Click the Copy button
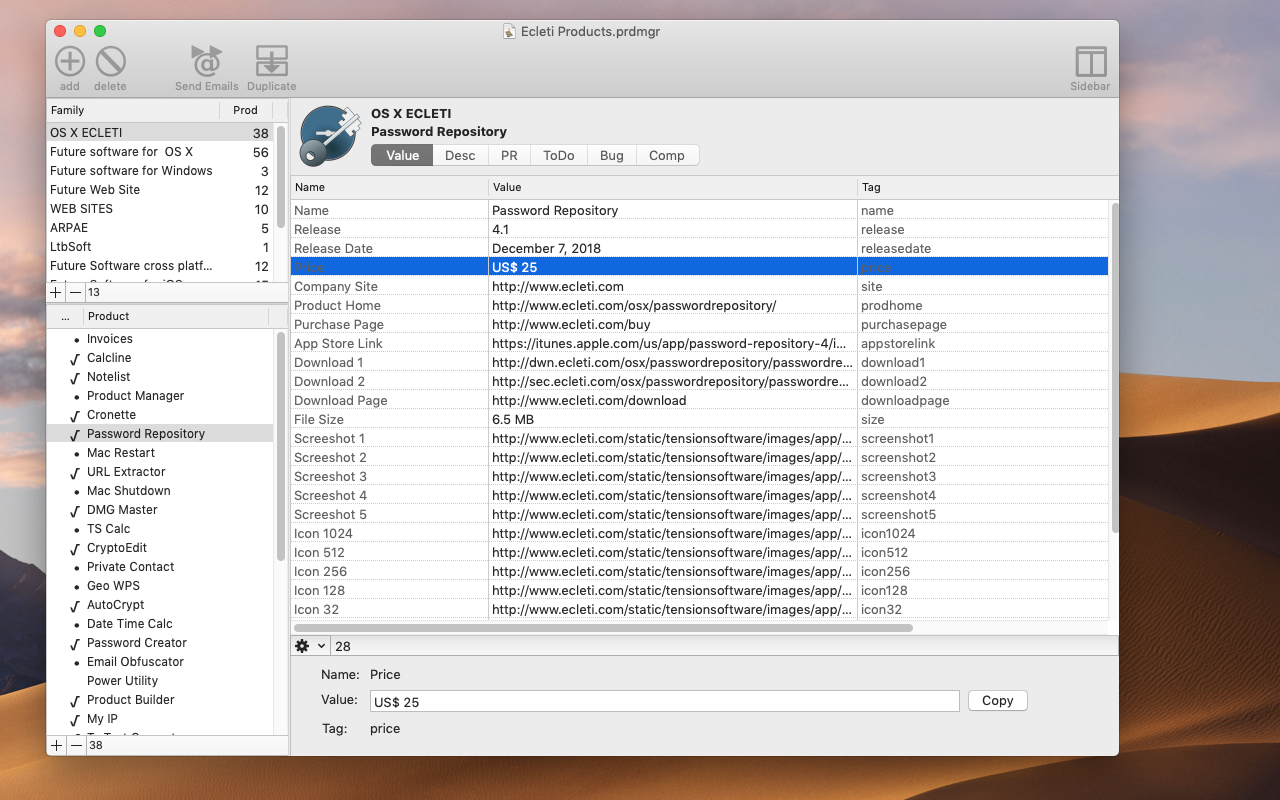Screen dimensions: 1280x800 (x=997, y=701)
